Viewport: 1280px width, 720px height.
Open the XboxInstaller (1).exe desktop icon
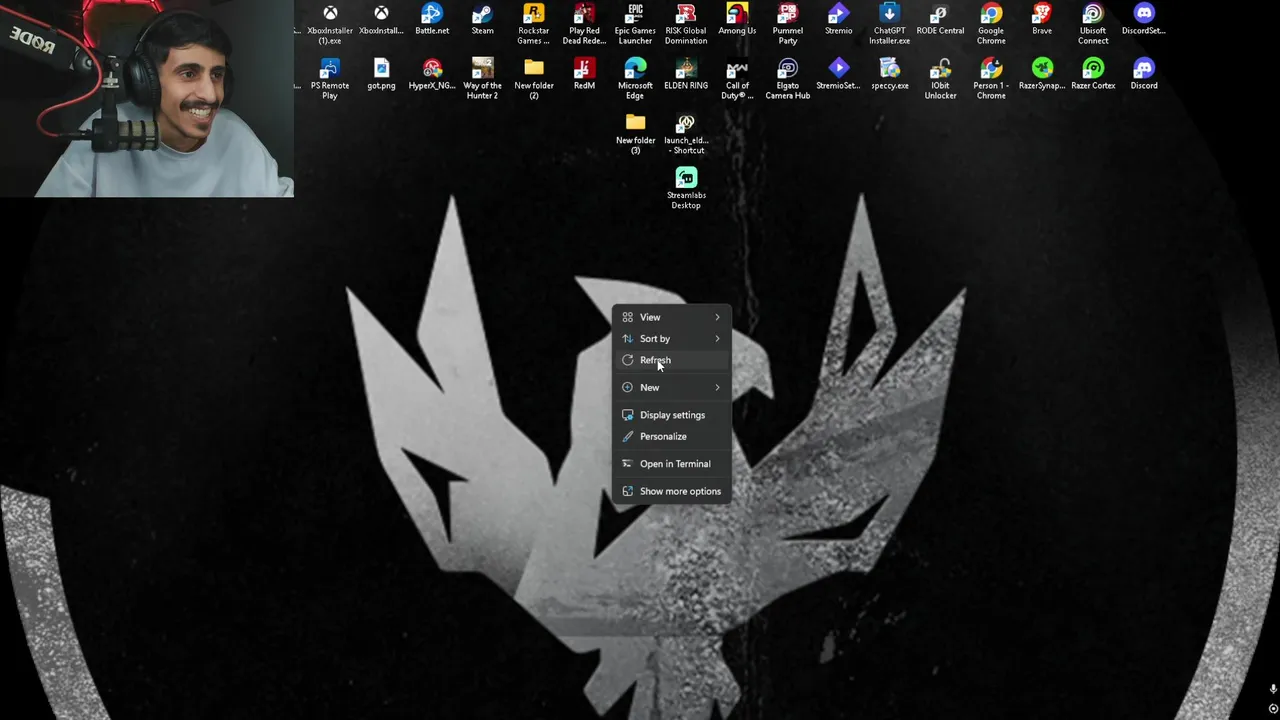[x=330, y=24]
